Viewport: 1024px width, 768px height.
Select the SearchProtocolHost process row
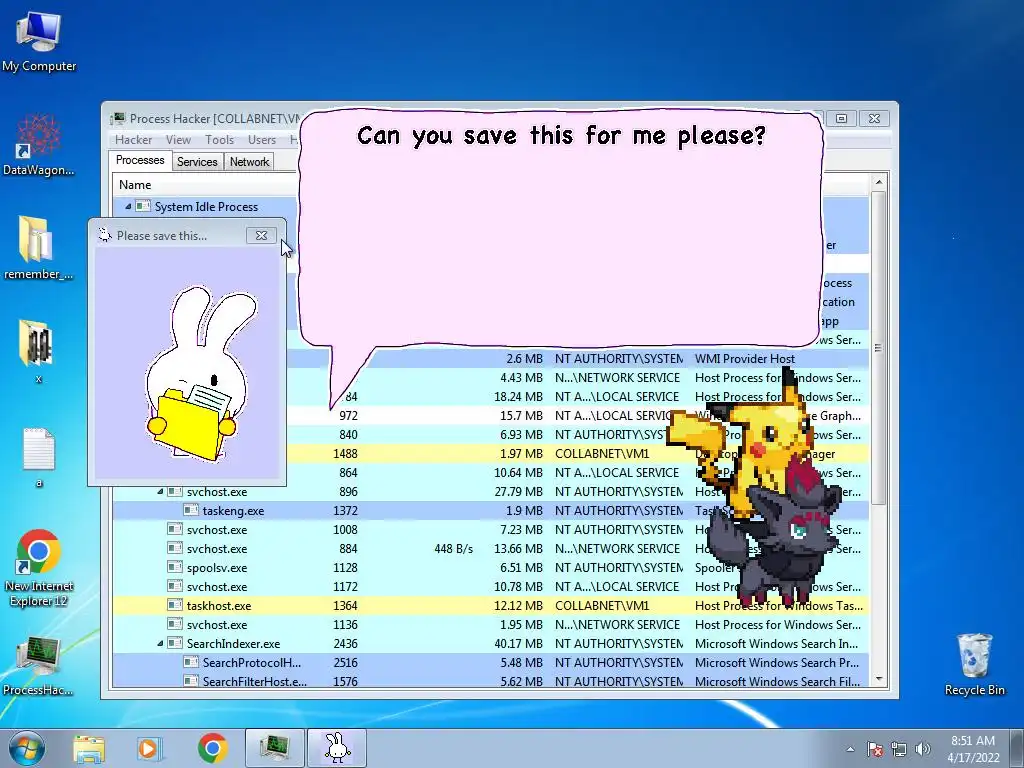coord(491,662)
